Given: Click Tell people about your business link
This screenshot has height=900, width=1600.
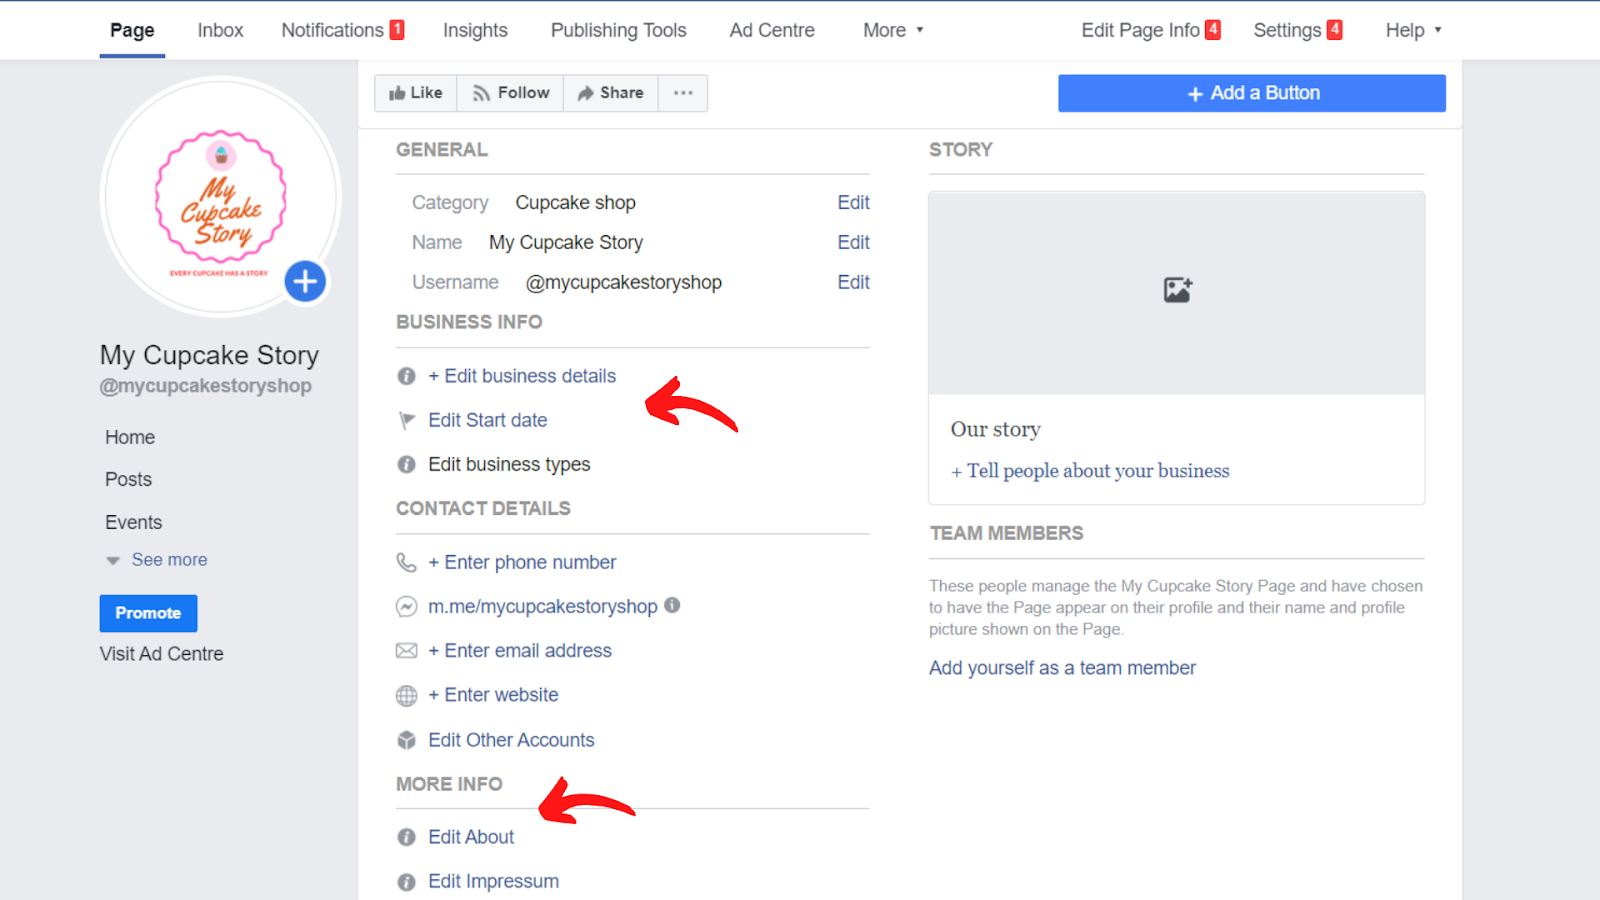Looking at the screenshot, I should tap(1090, 471).
